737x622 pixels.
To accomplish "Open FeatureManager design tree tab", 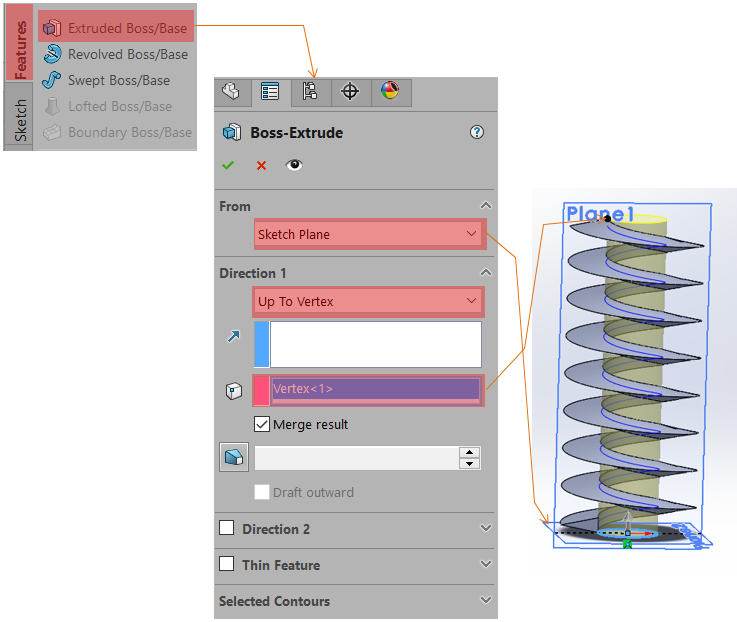I will (231, 92).
